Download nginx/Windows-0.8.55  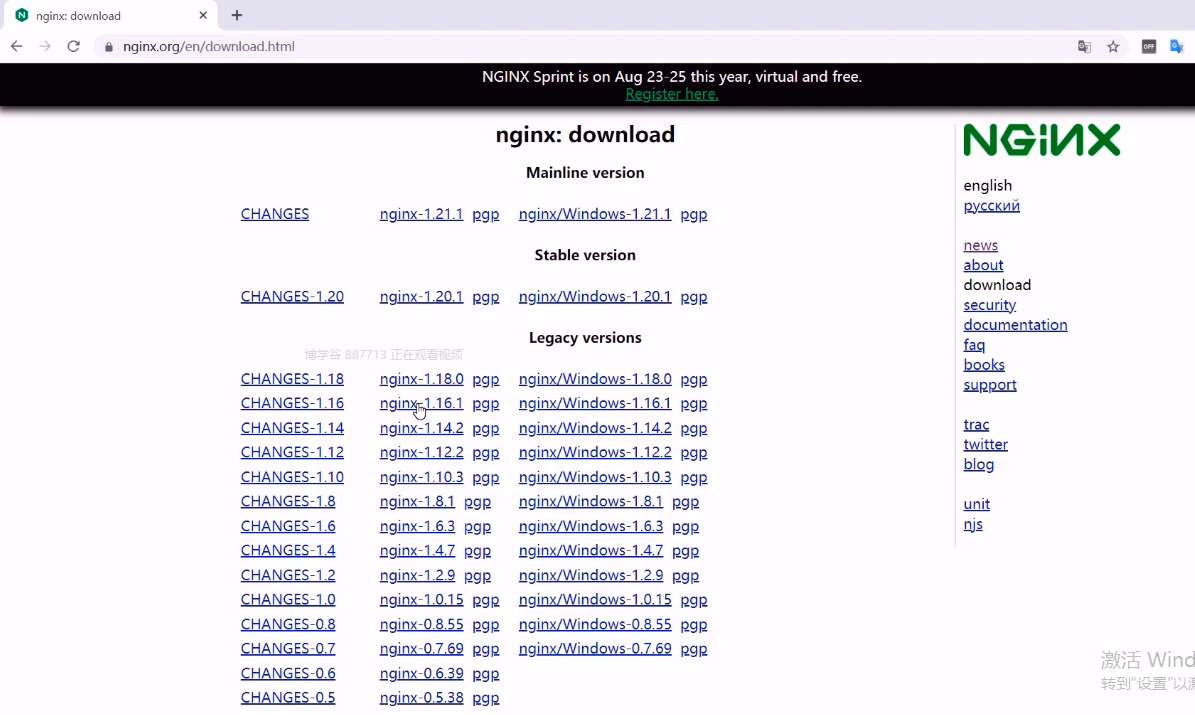click(595, 624)
